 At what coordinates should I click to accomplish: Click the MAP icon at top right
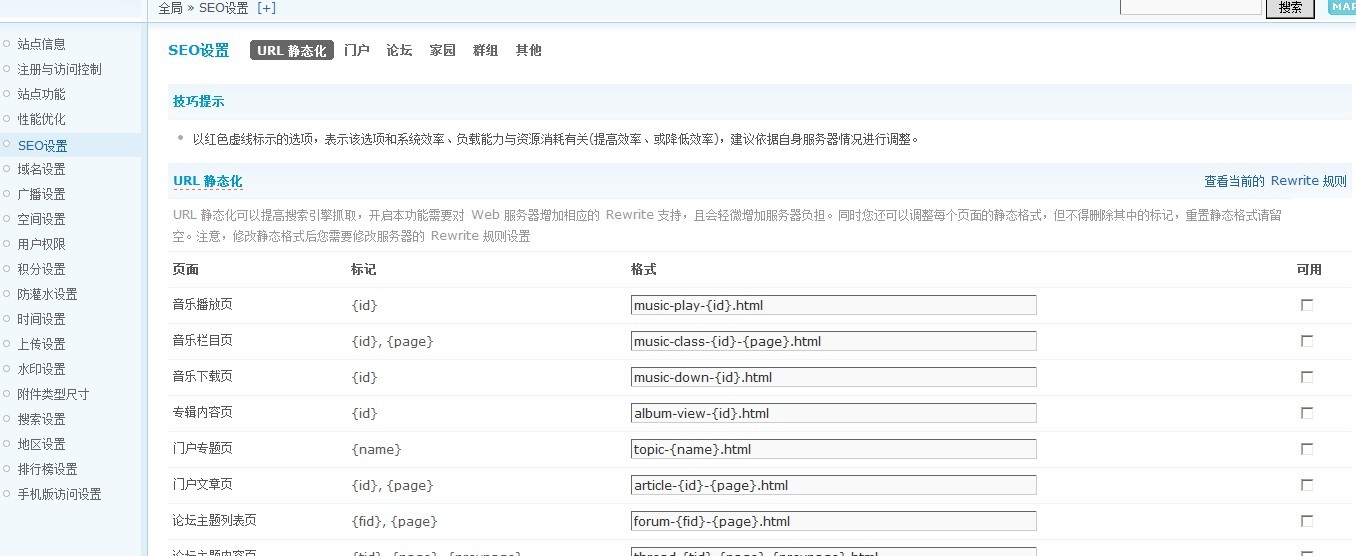(1341, 7)
